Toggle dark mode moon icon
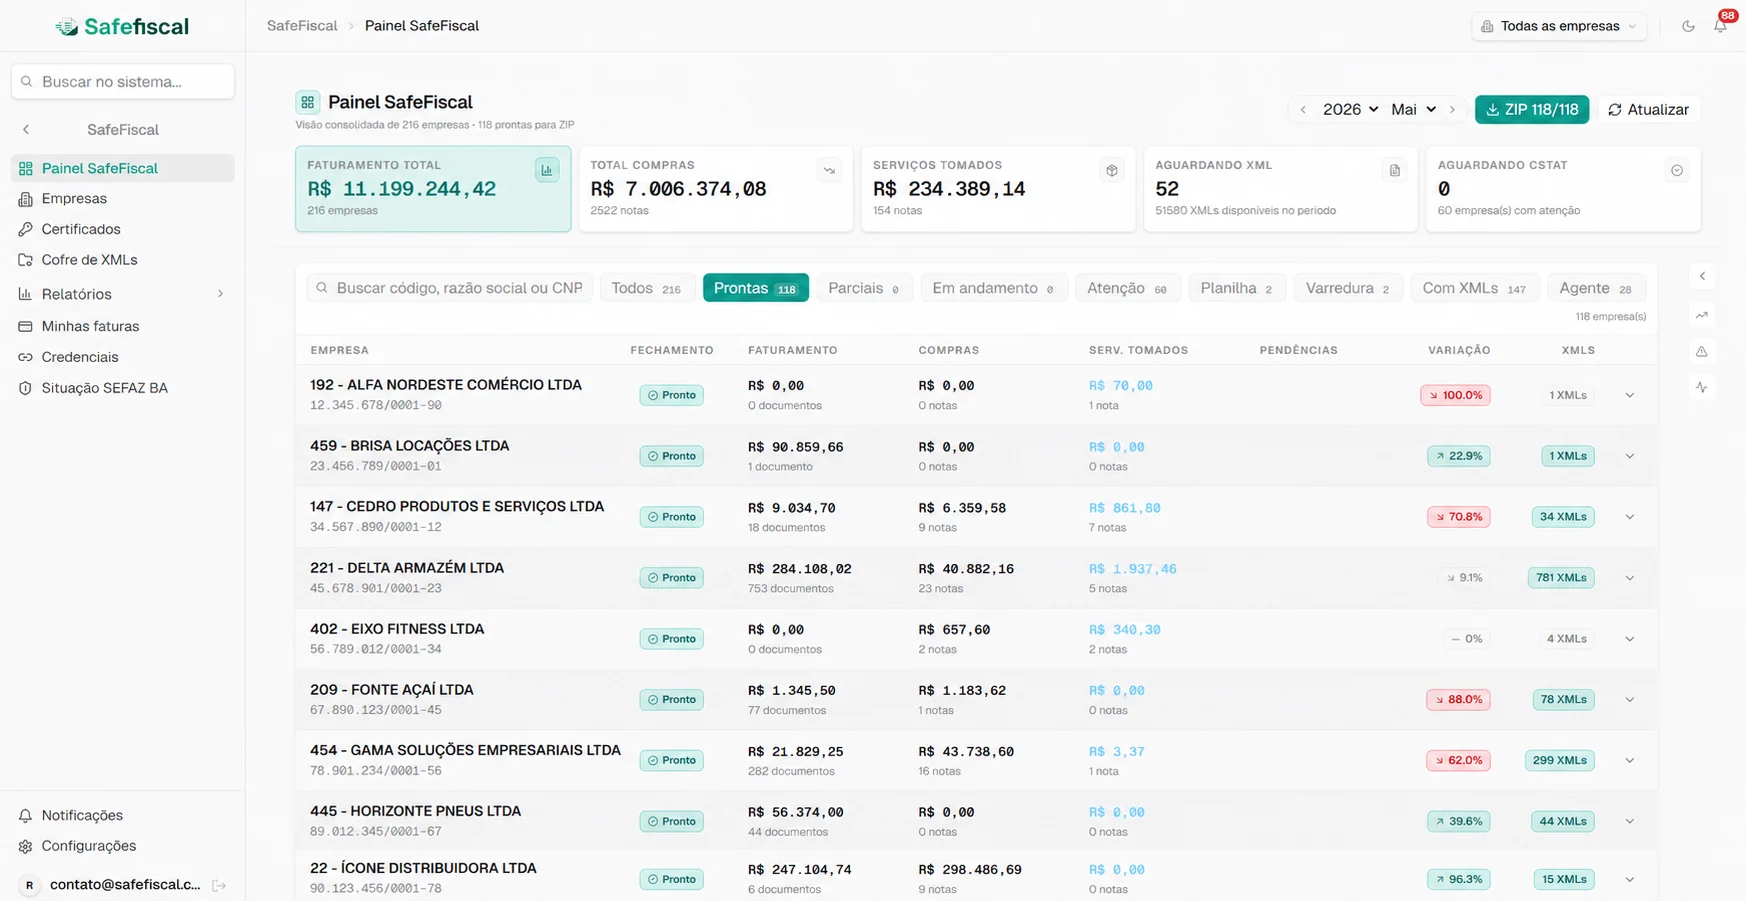 [1688, 26]
